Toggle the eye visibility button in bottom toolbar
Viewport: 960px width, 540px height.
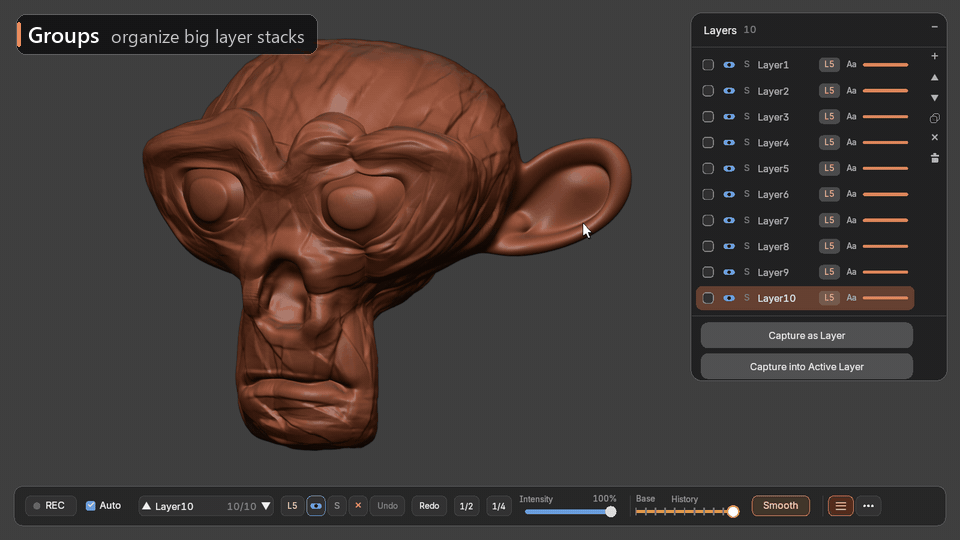pyautogui.click(x=316, y=506)
